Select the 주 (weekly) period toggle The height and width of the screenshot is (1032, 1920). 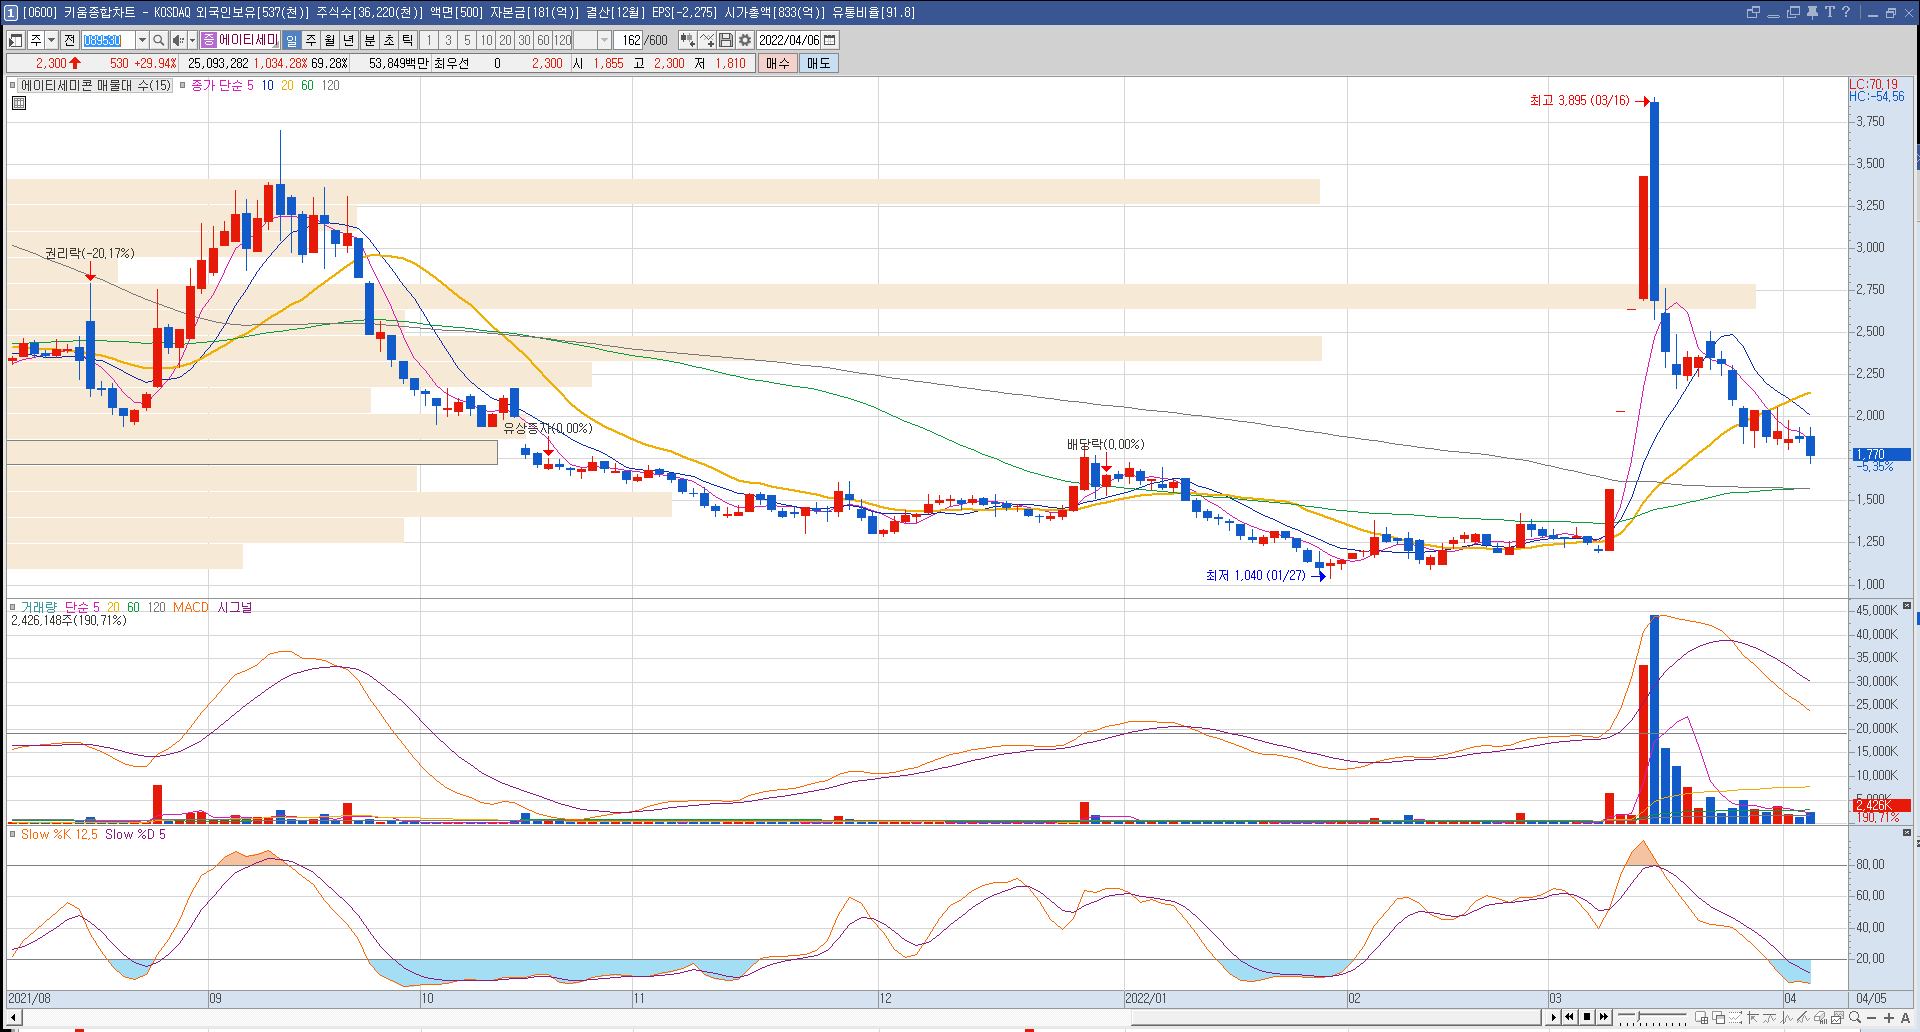[311, 40]
